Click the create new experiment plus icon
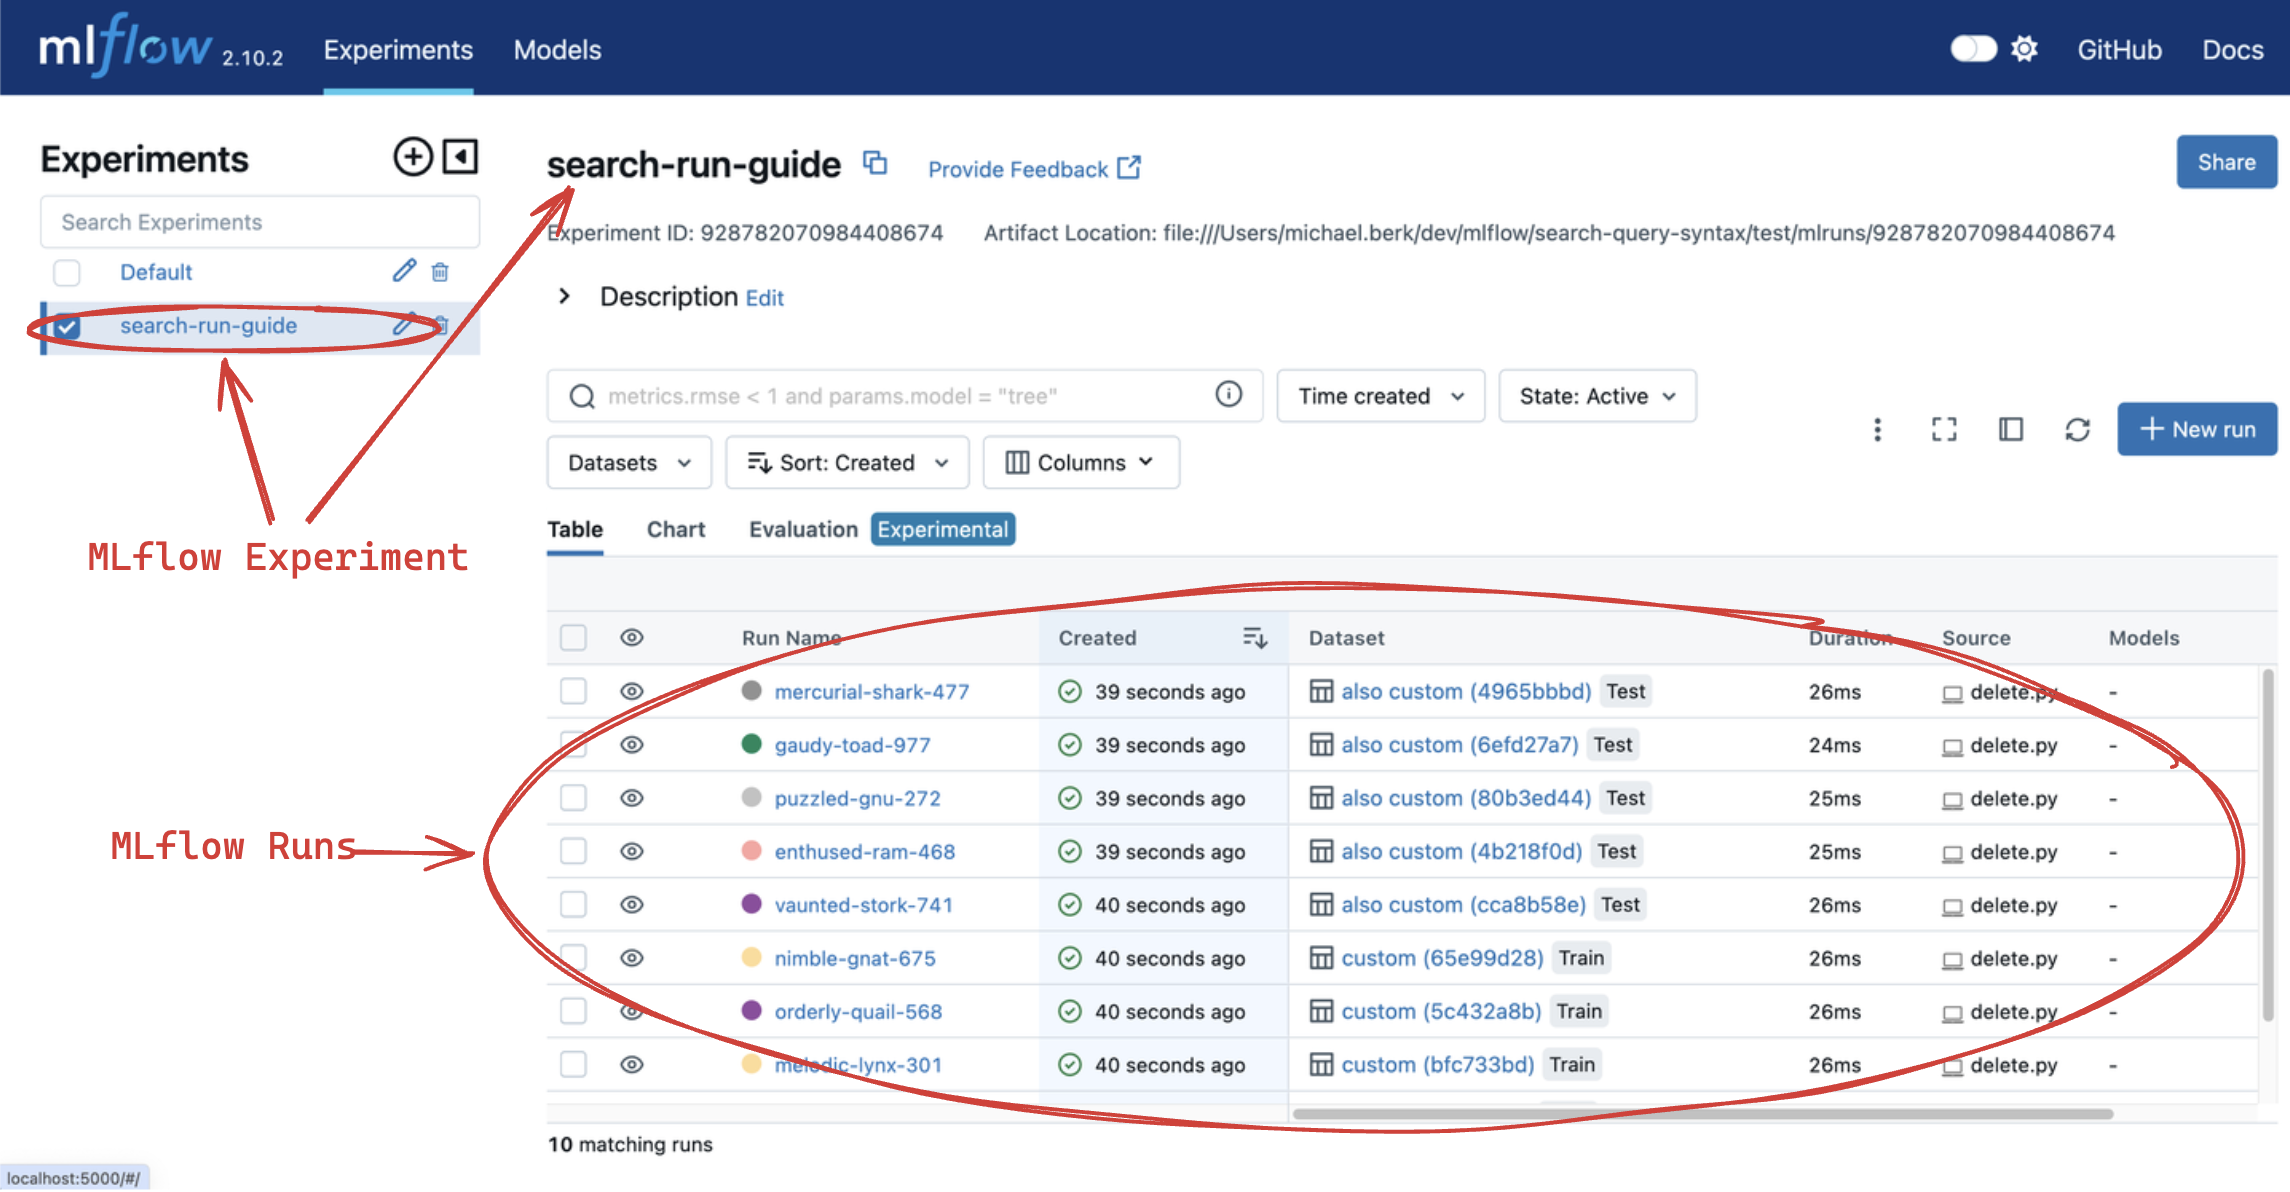Viewport: 2290px width, 1192px height. coord(412,157)
